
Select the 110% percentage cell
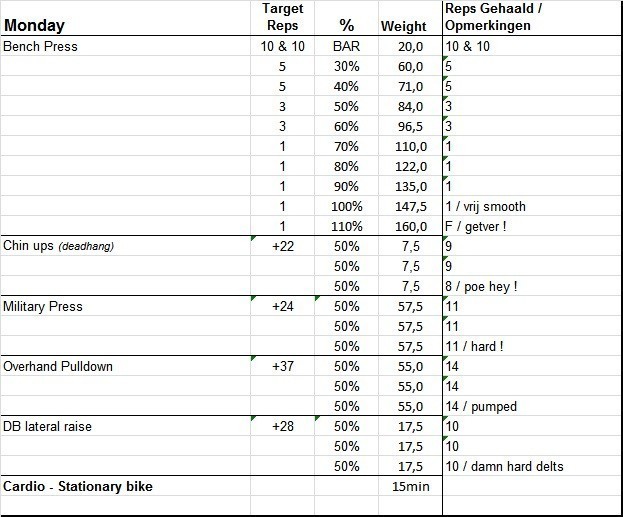tap(347, 226)
